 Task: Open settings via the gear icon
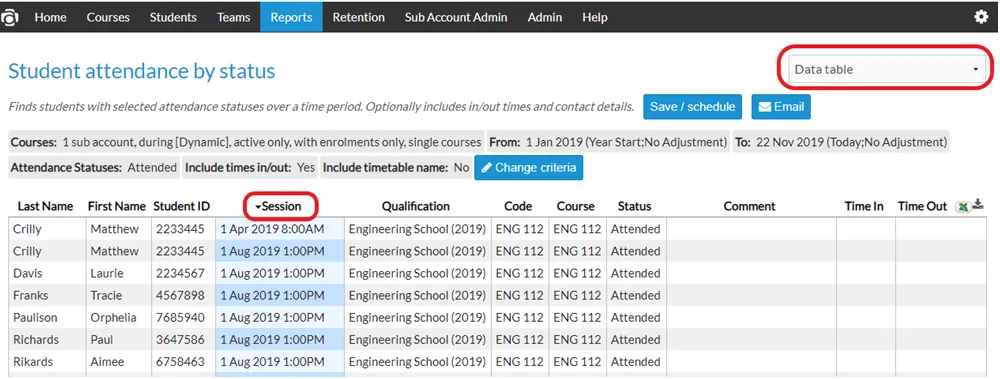coord(981,17)
